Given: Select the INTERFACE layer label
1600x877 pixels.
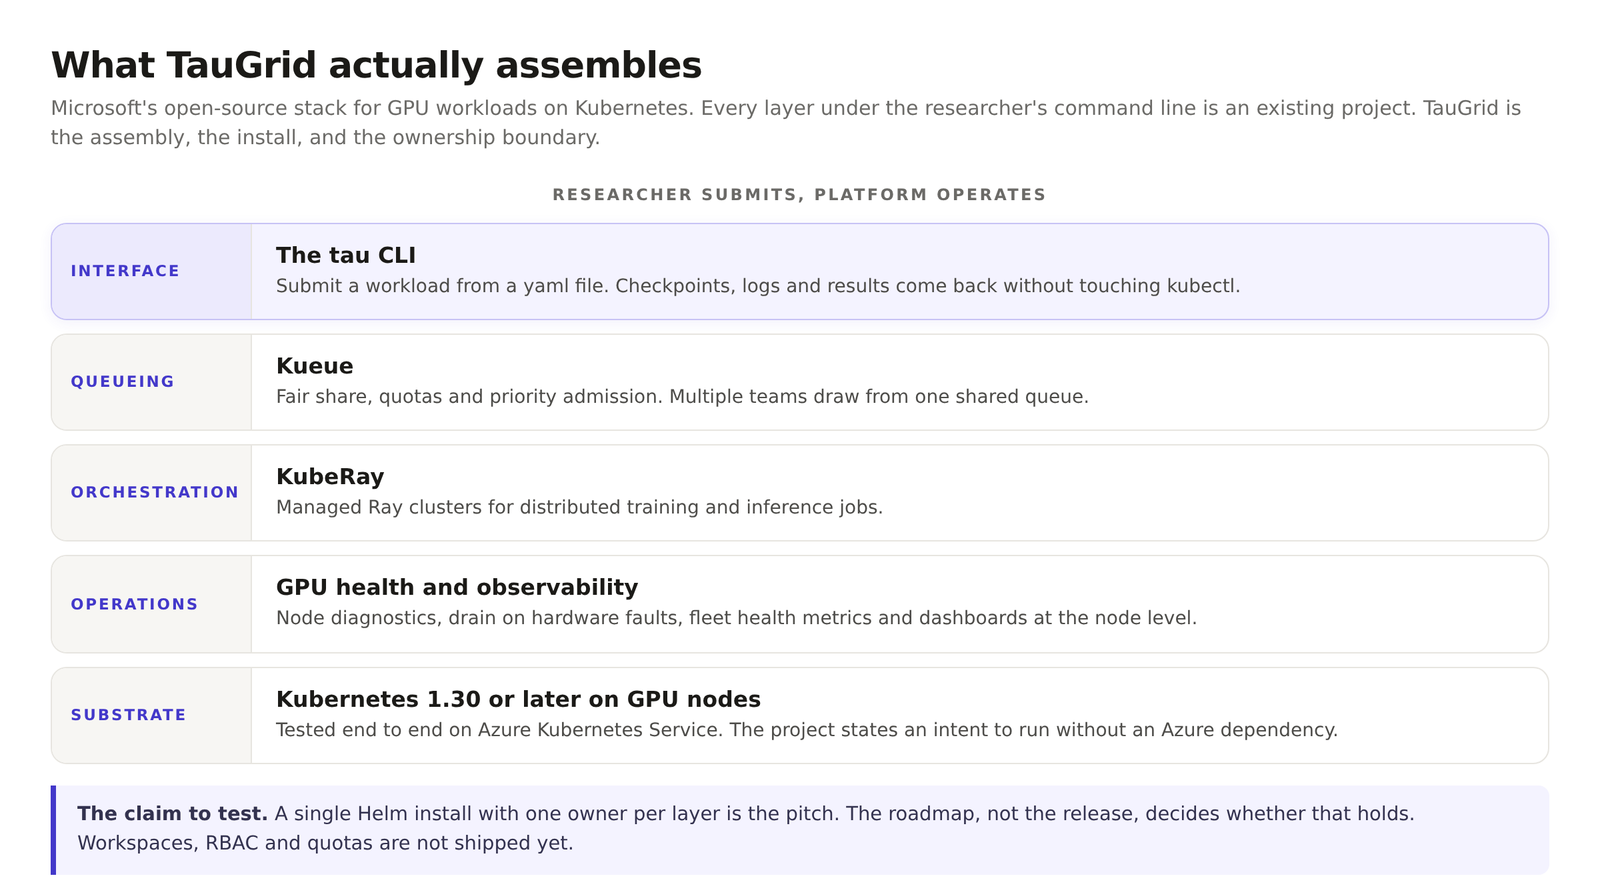Looking at the screenshot, I should pyautogui.click(x=125, y=271).
